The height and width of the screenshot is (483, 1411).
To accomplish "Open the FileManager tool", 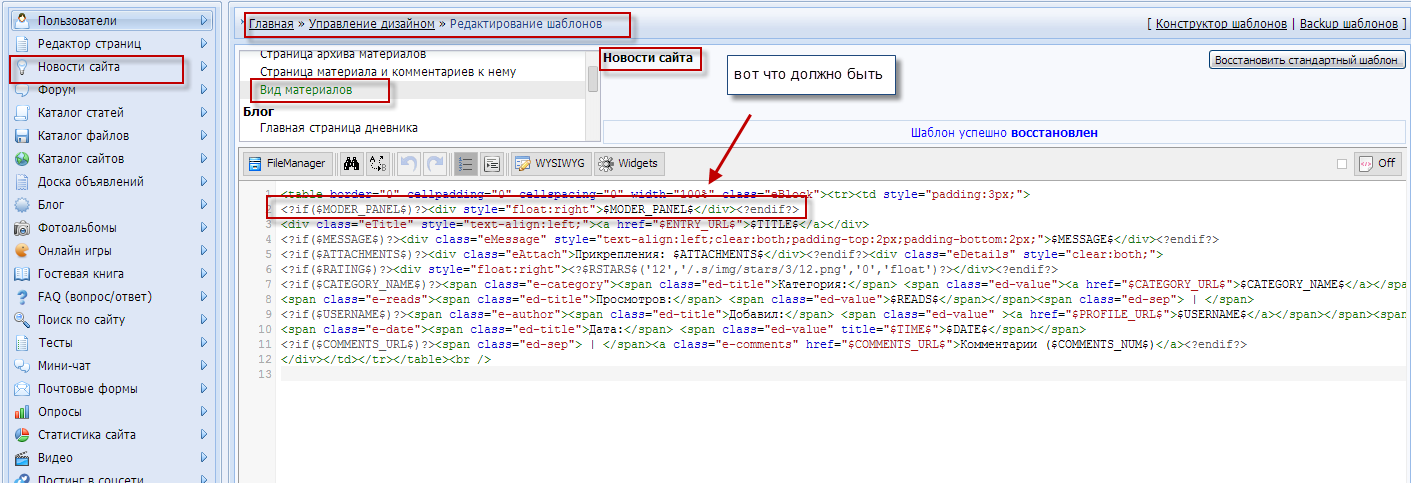I will tap(287, 164).
